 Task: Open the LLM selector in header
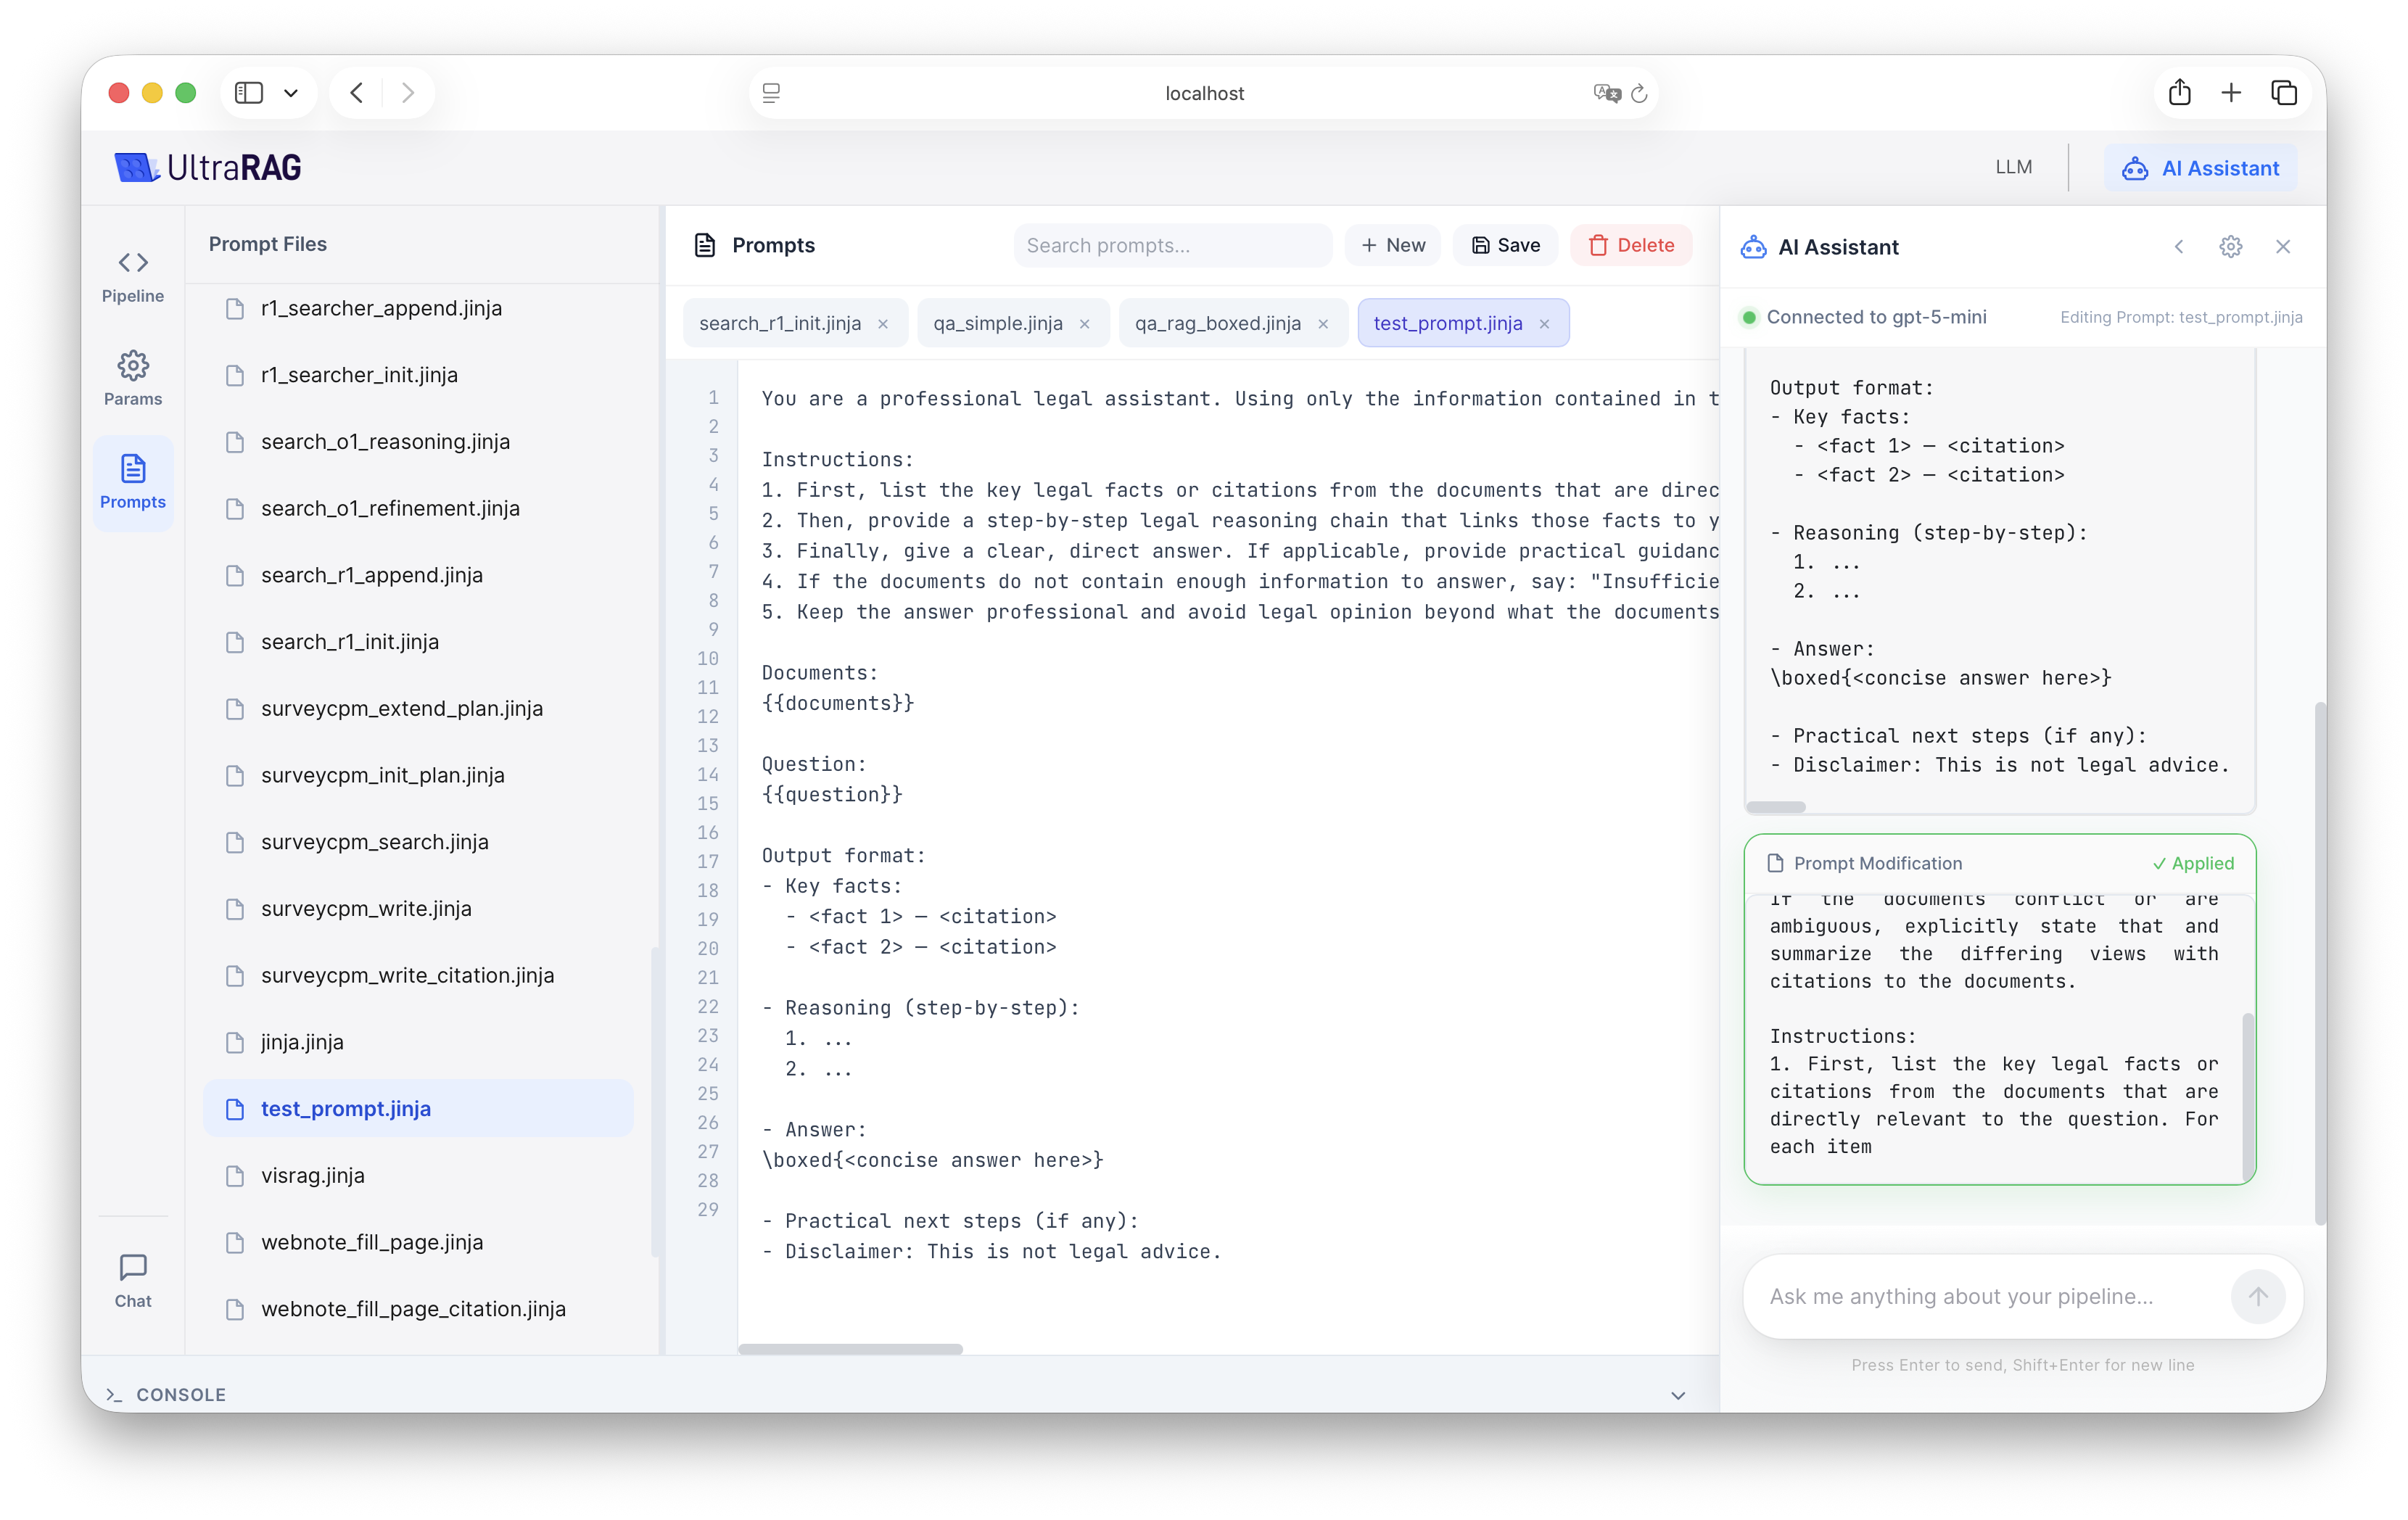coord(2013,167)
